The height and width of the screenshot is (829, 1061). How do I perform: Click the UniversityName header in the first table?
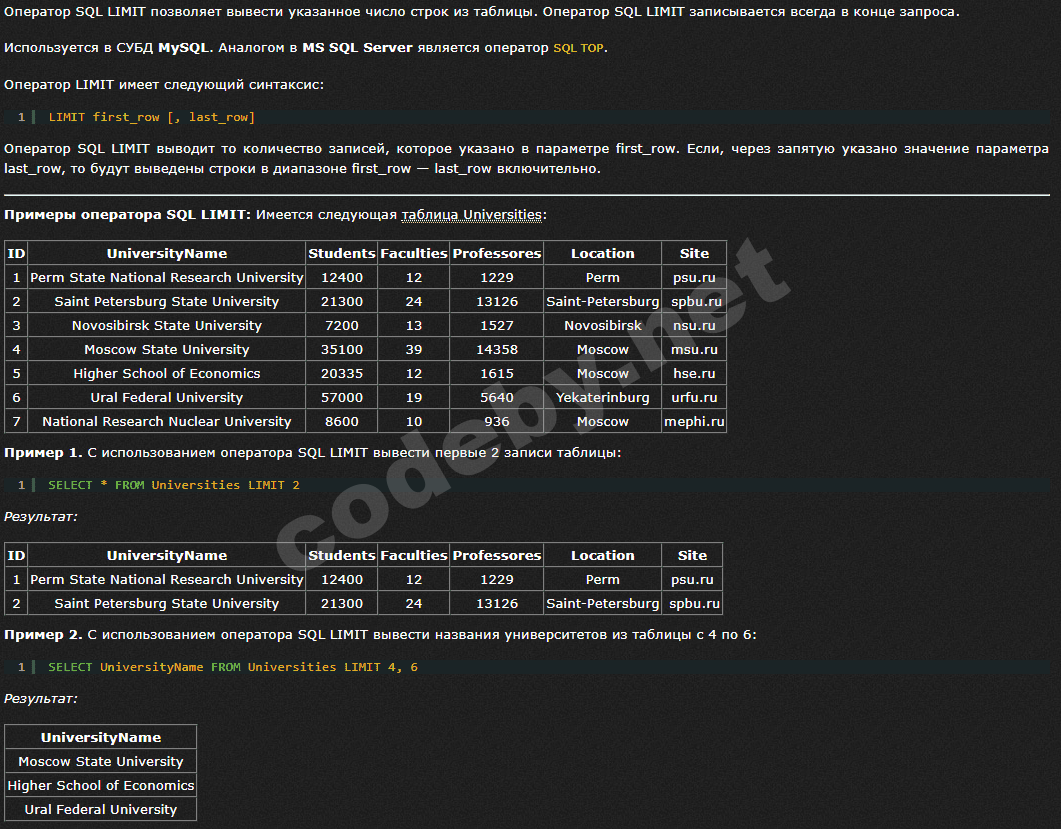[x=166, y=253]
